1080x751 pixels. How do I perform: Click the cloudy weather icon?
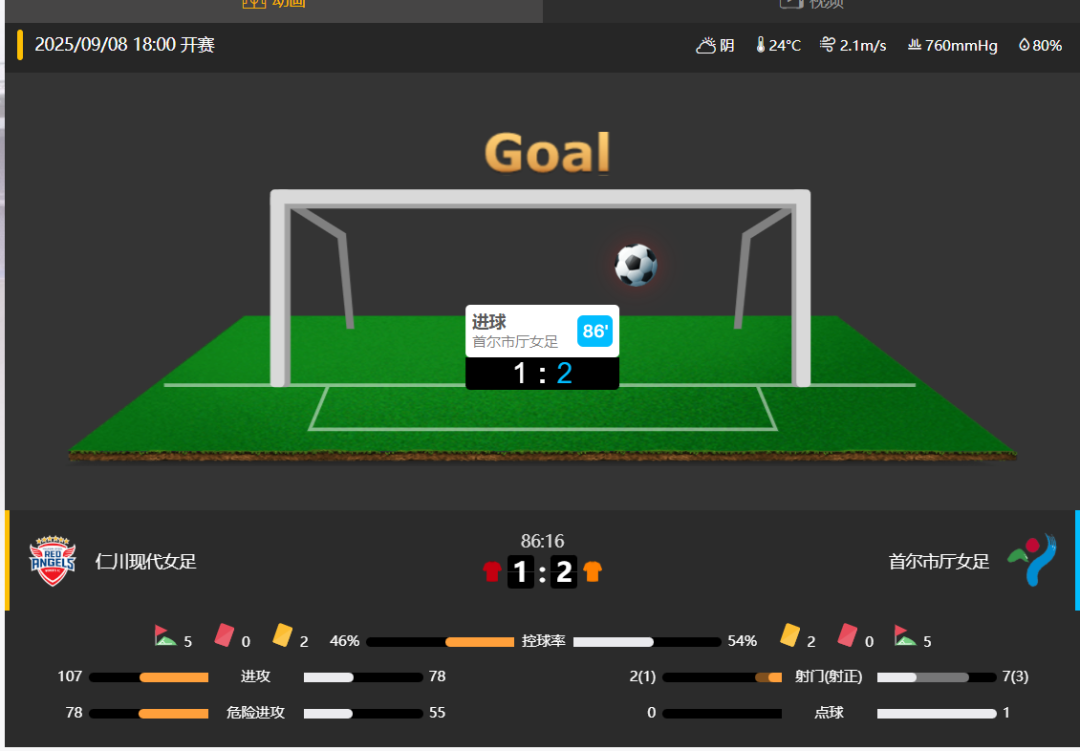(706, 45)
